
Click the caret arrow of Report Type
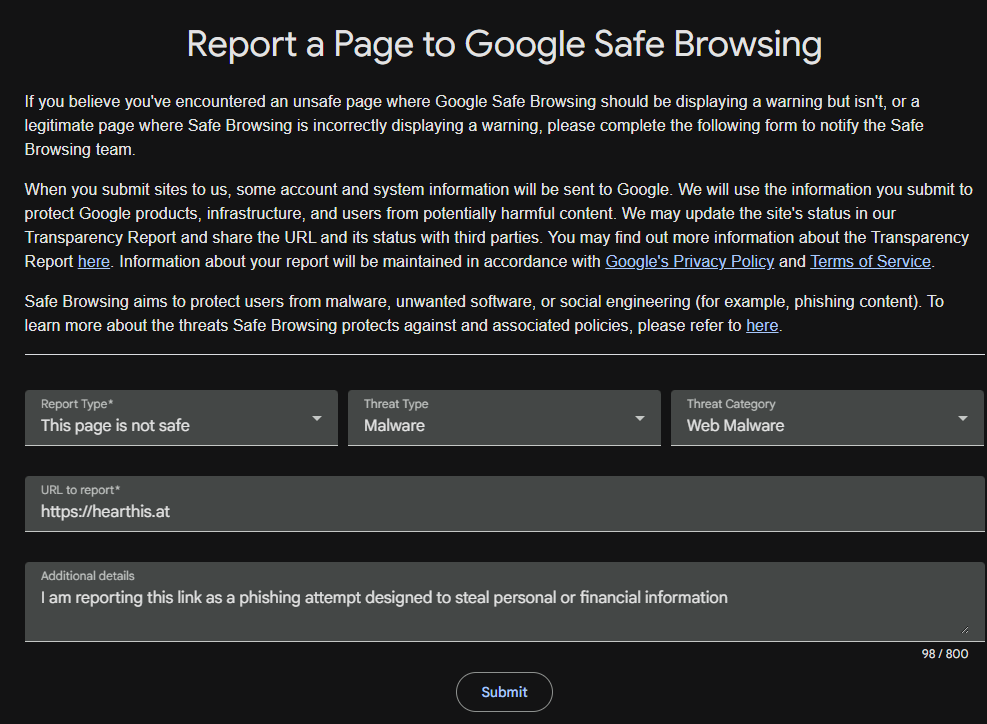pos(317,419)
